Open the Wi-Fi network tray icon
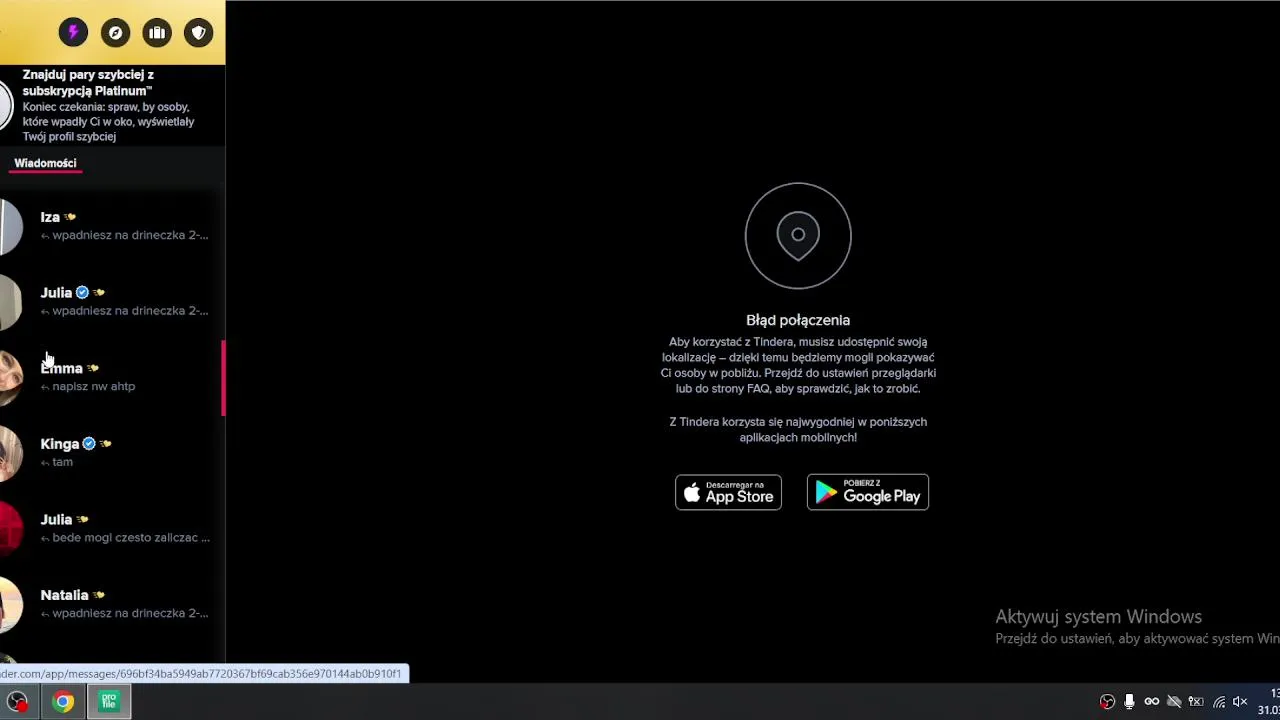The width and height of the screenshot is (1280, 720). [1219, 702]
